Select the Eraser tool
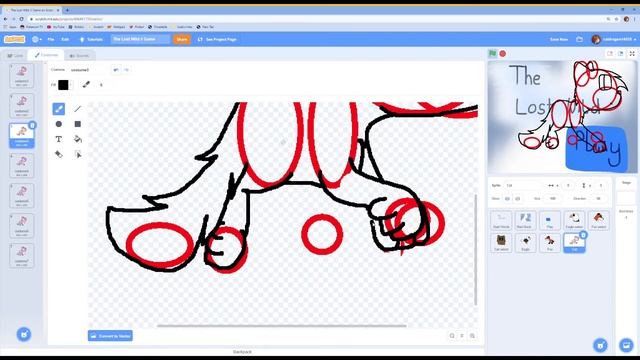This screenshot has height=360, width=640. coord(59,154)
